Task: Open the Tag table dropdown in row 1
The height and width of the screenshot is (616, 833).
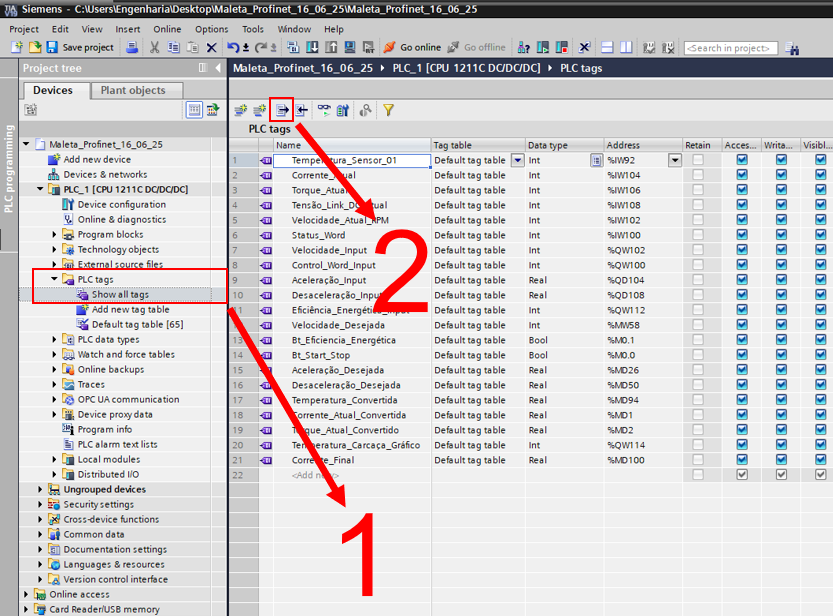Action: click(517, 160)
